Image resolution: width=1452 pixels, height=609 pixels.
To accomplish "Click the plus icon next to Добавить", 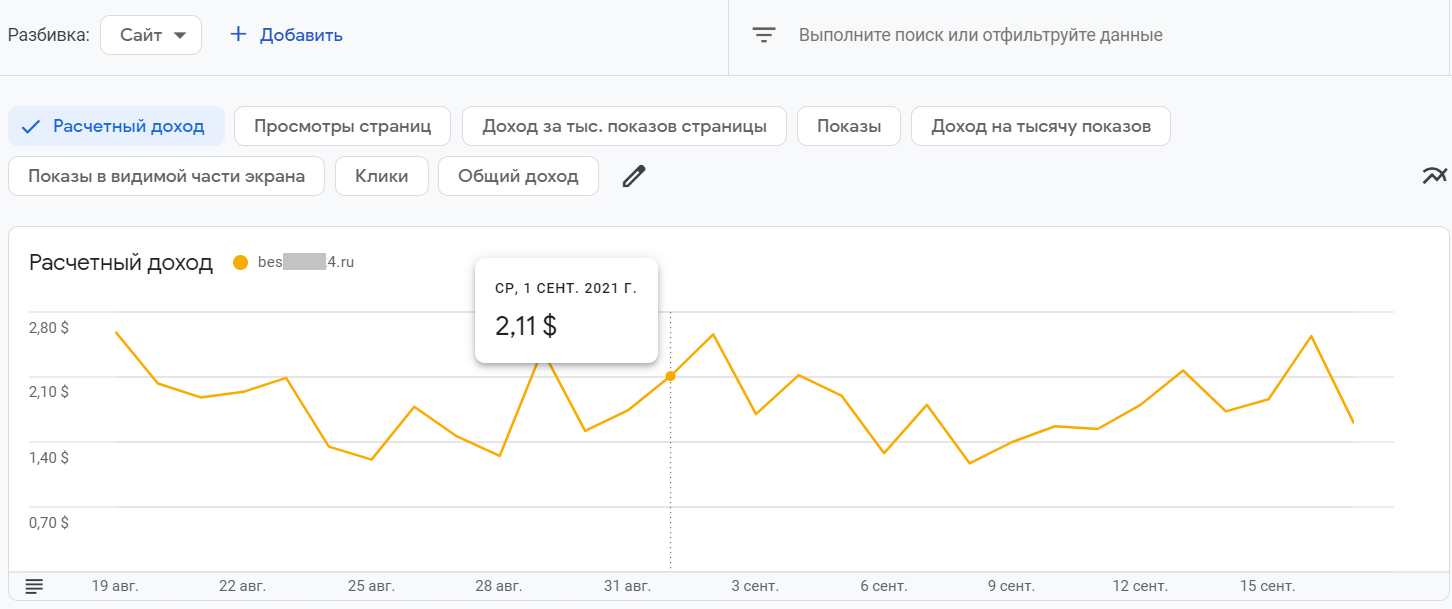I will point(238,35).
